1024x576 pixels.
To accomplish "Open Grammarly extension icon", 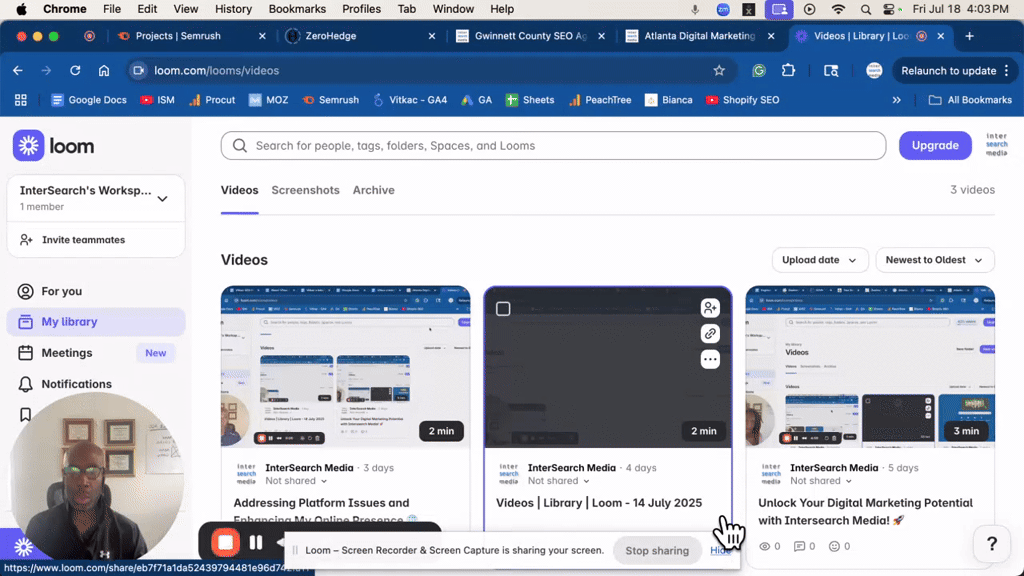I will (x=759, y=71).
